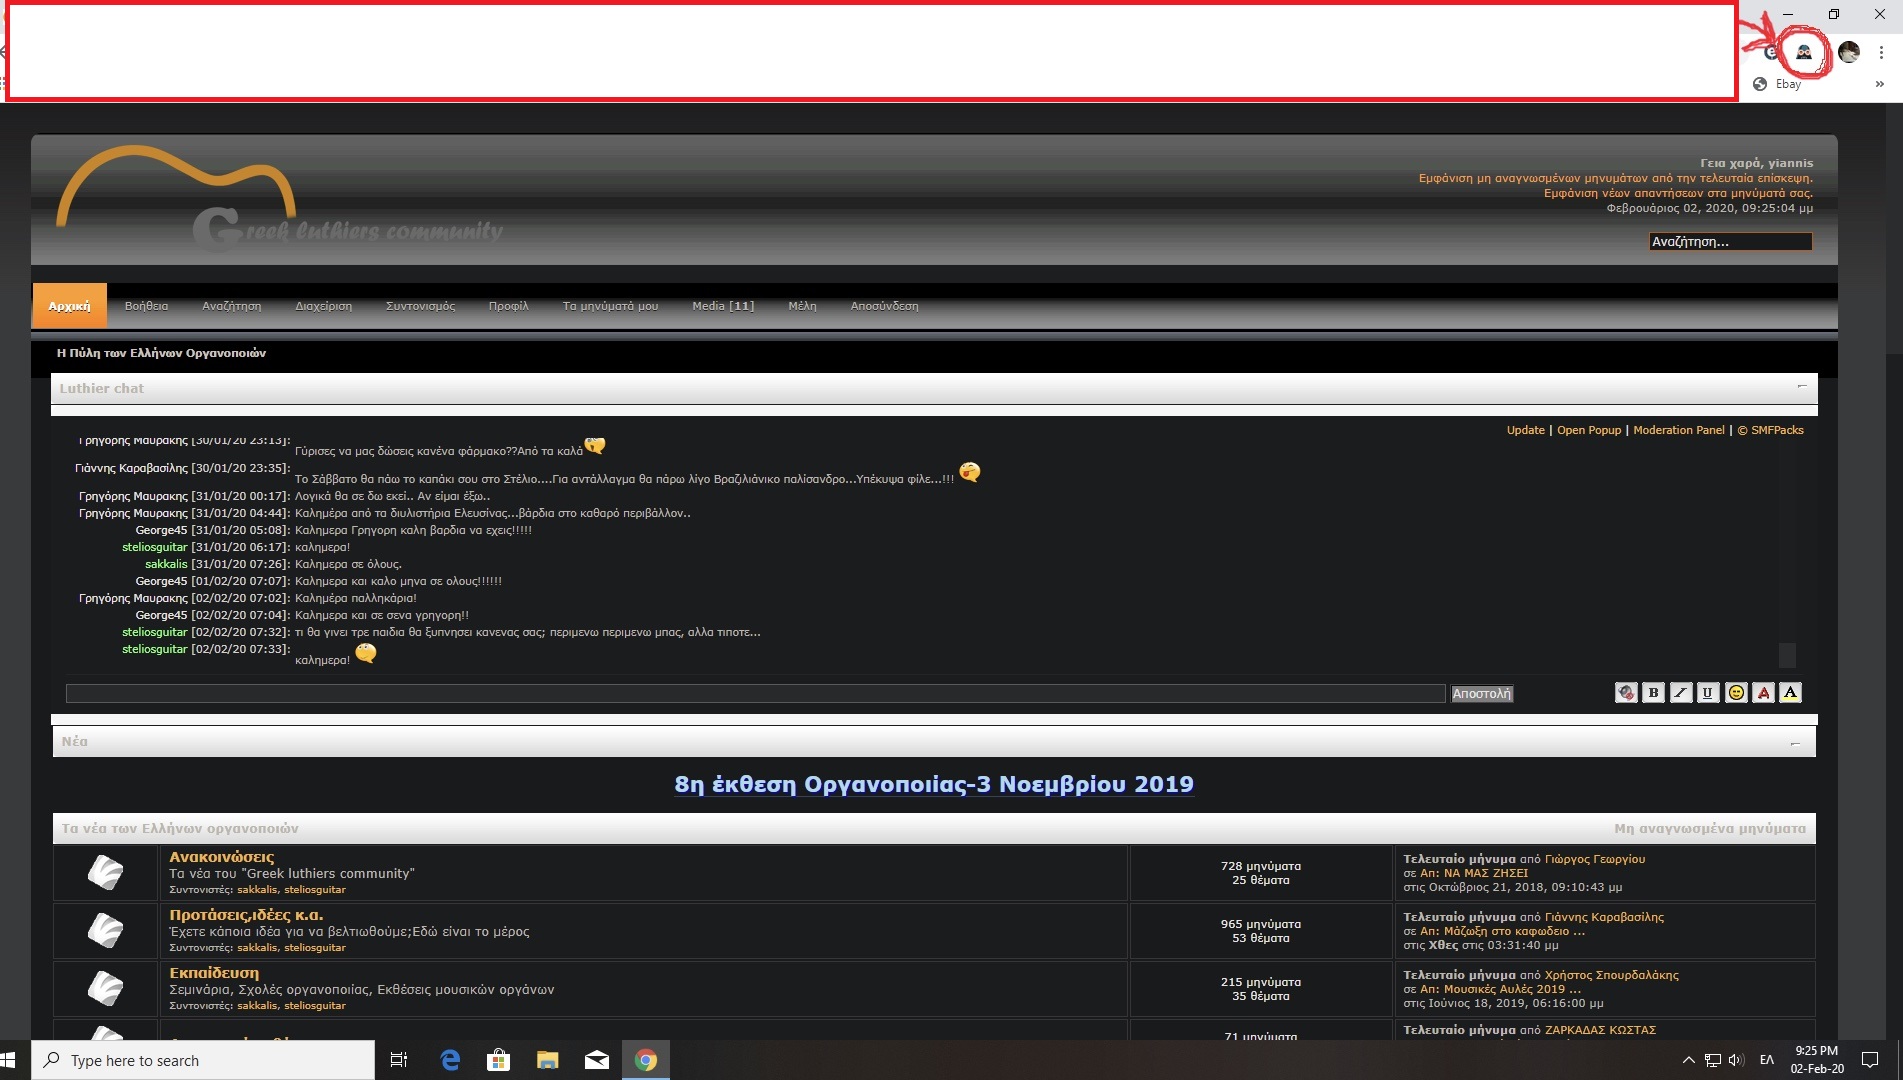Open the Προφίλ menu tab
The height and width of the screenshot is (1080, 1903).
(x=508, y=306)
